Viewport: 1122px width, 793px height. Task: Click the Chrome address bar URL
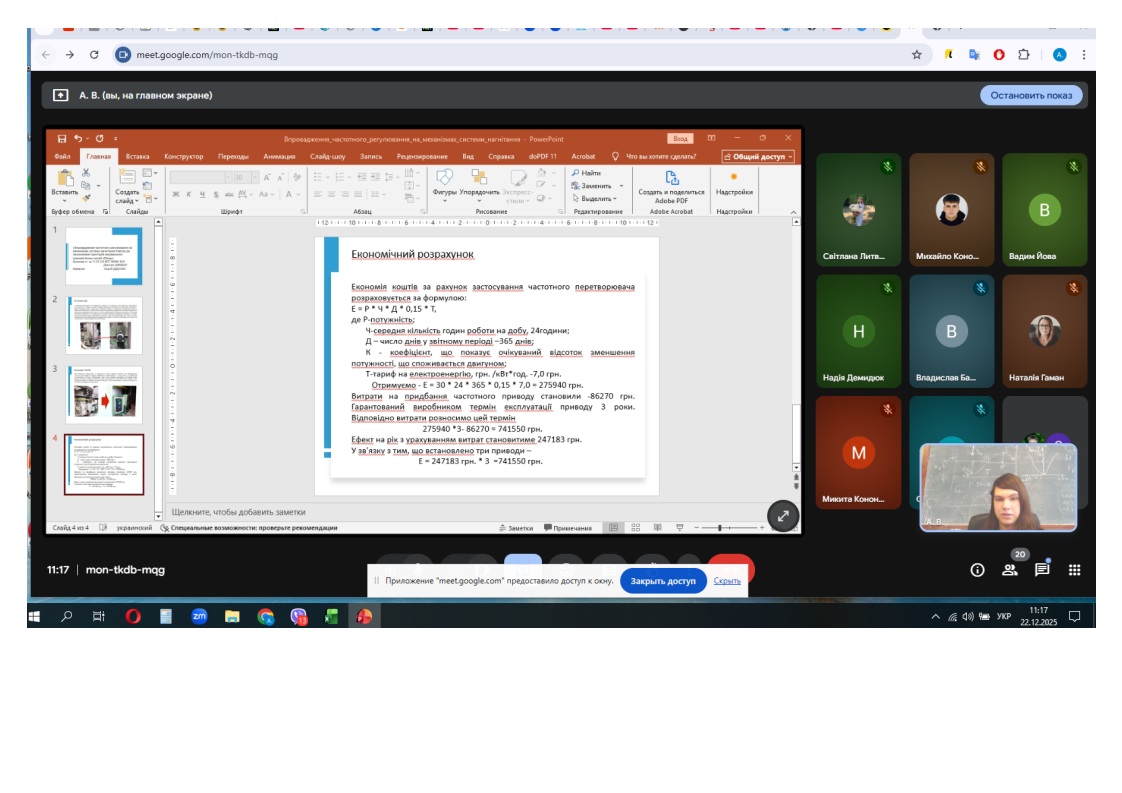tap(207, 54)
